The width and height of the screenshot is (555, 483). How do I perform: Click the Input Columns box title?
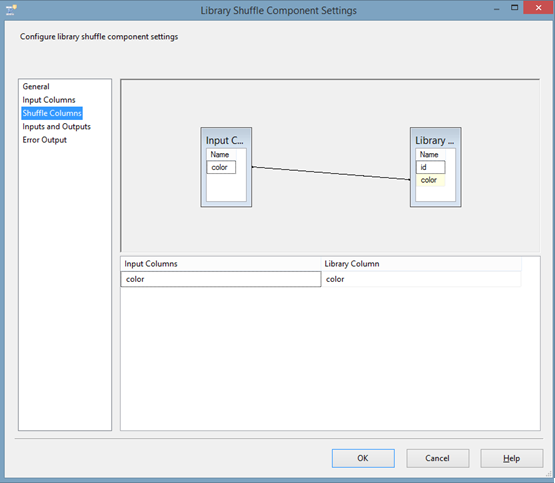225,140
